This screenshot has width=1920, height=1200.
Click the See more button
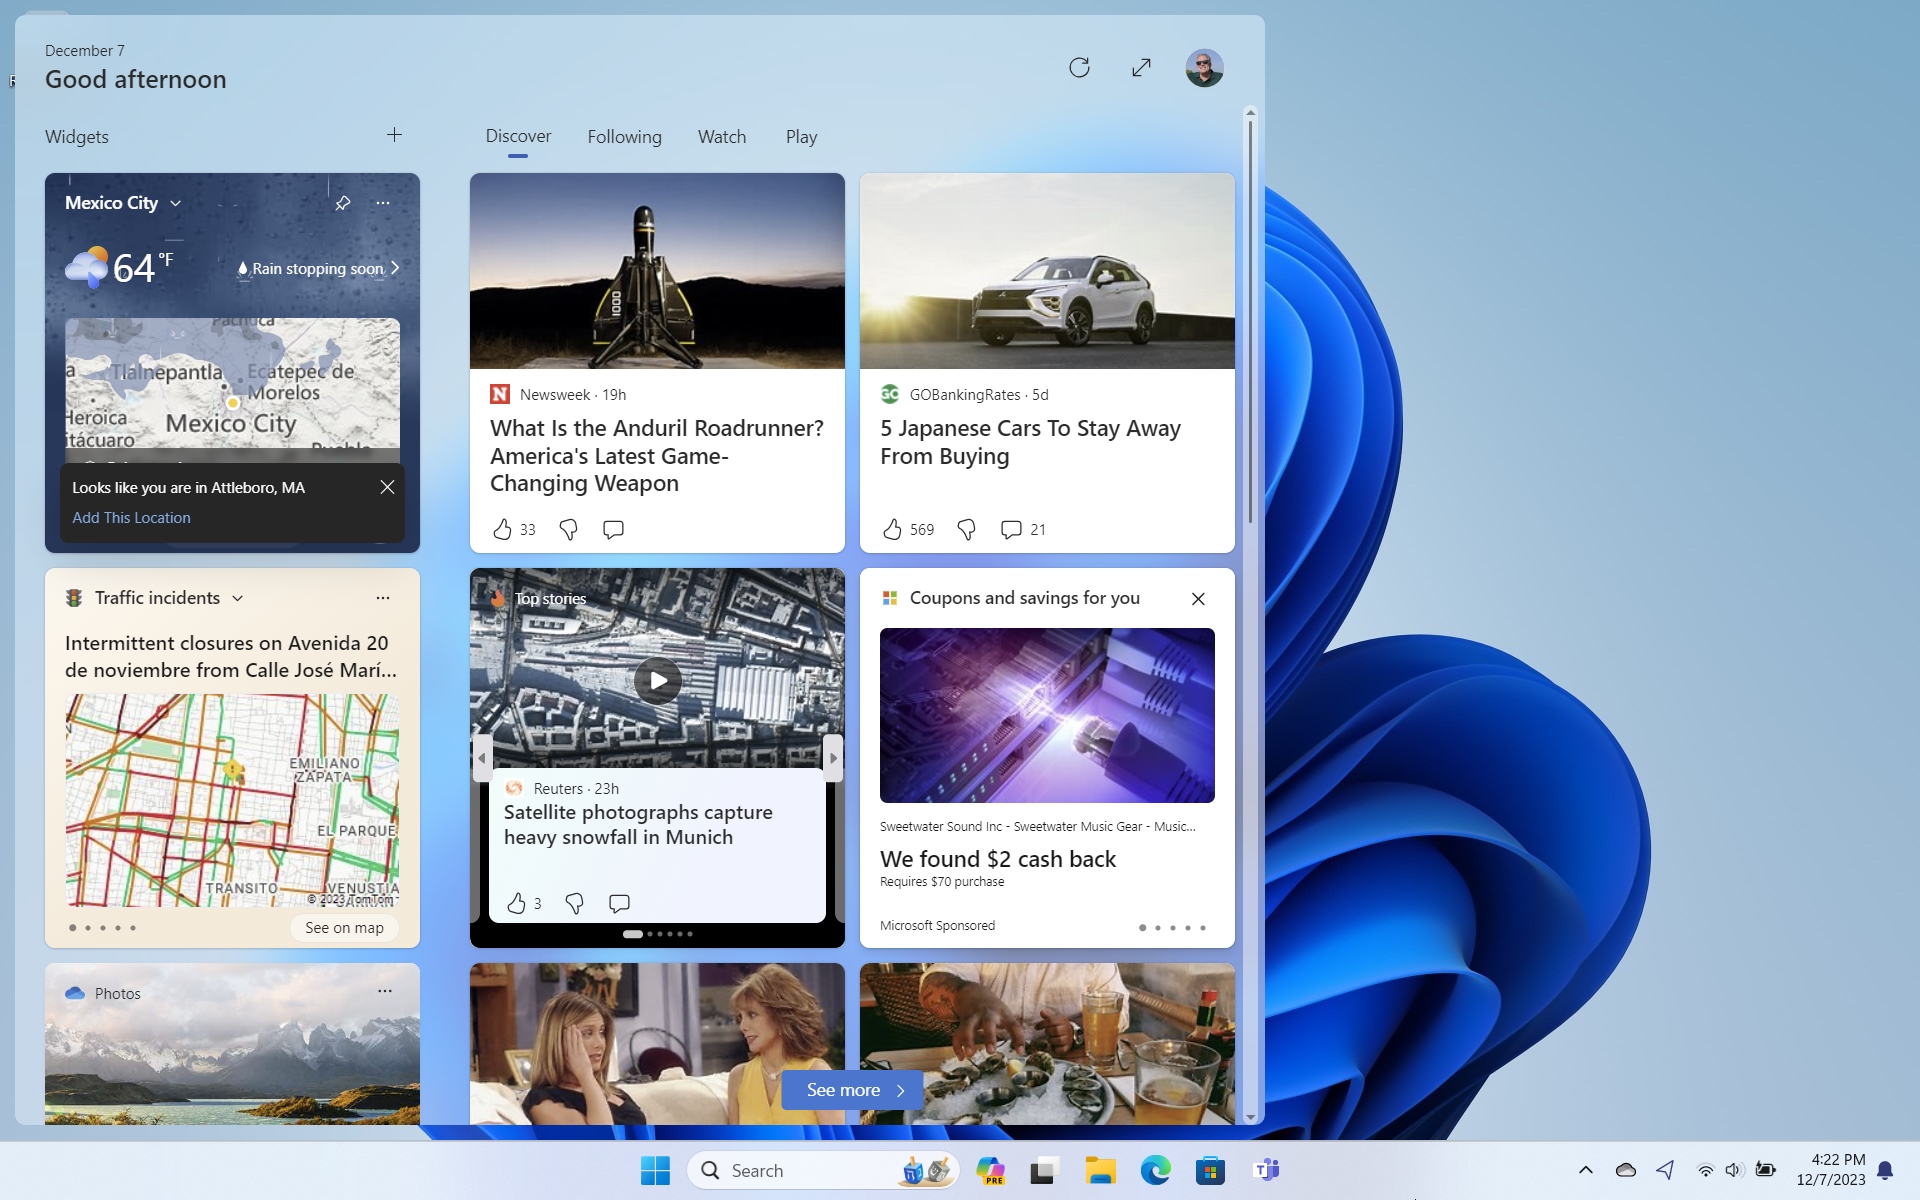coord(852,1090)
